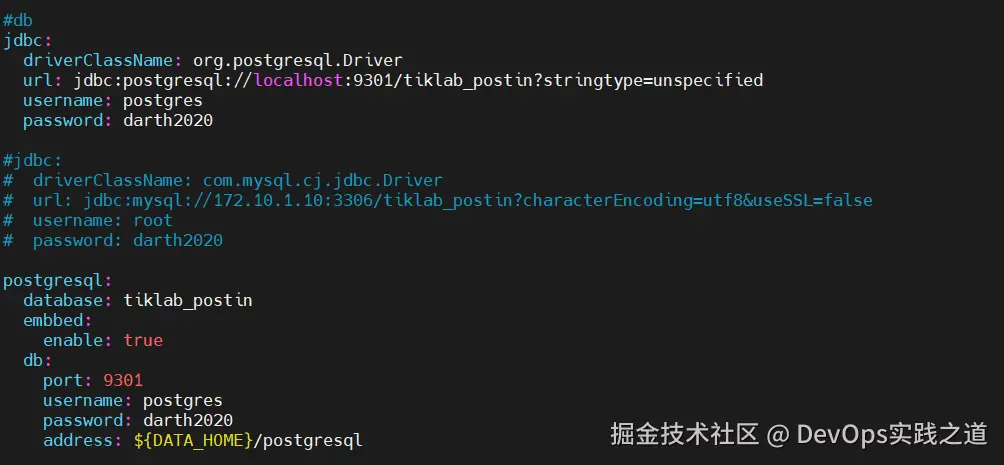The image size is (1004, 465).
Task: Click the red port number 9301
Action: (x=122, y=380)
